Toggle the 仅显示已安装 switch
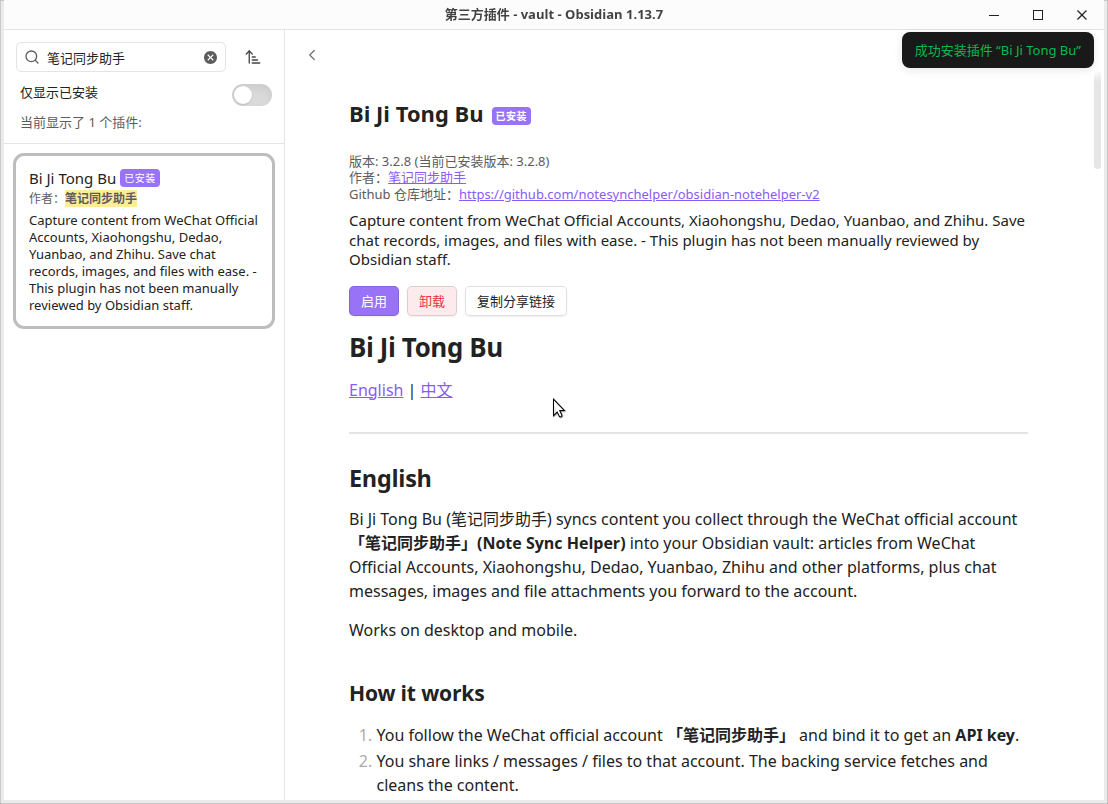 [252, 95]
